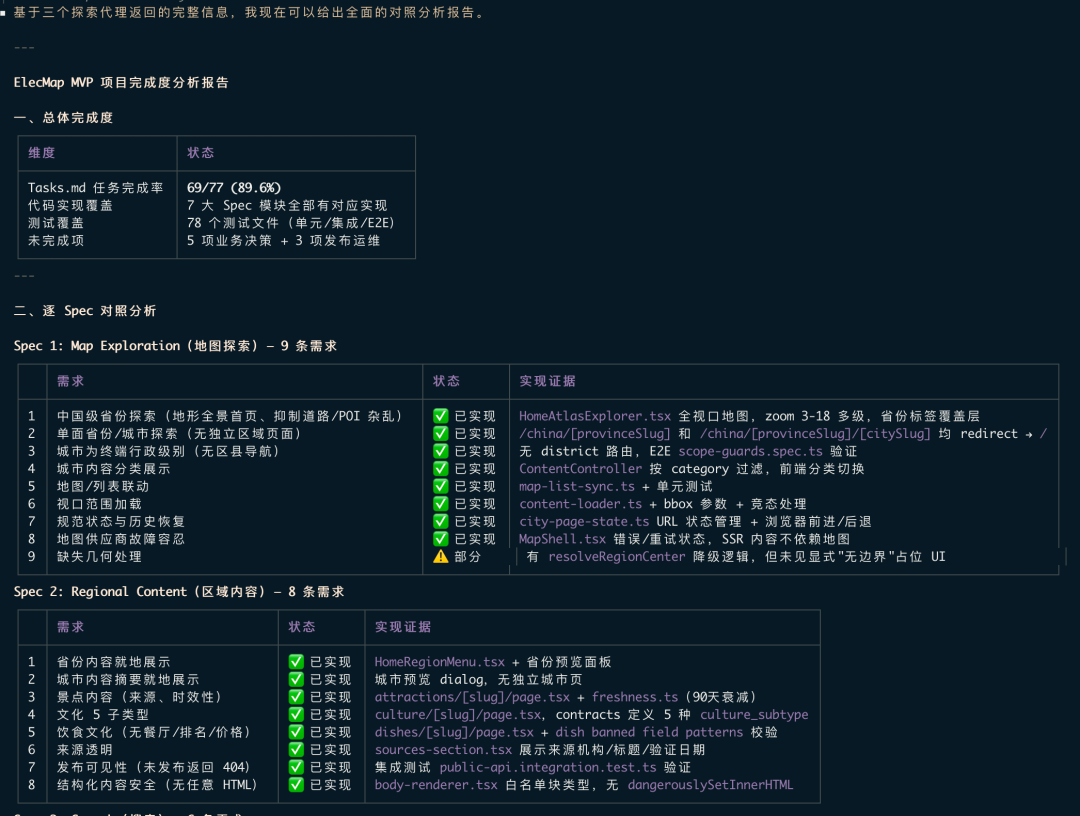Click green check icon in 饮食文化 row
This screenshot has height=816, width=1080.
point(296,732)
